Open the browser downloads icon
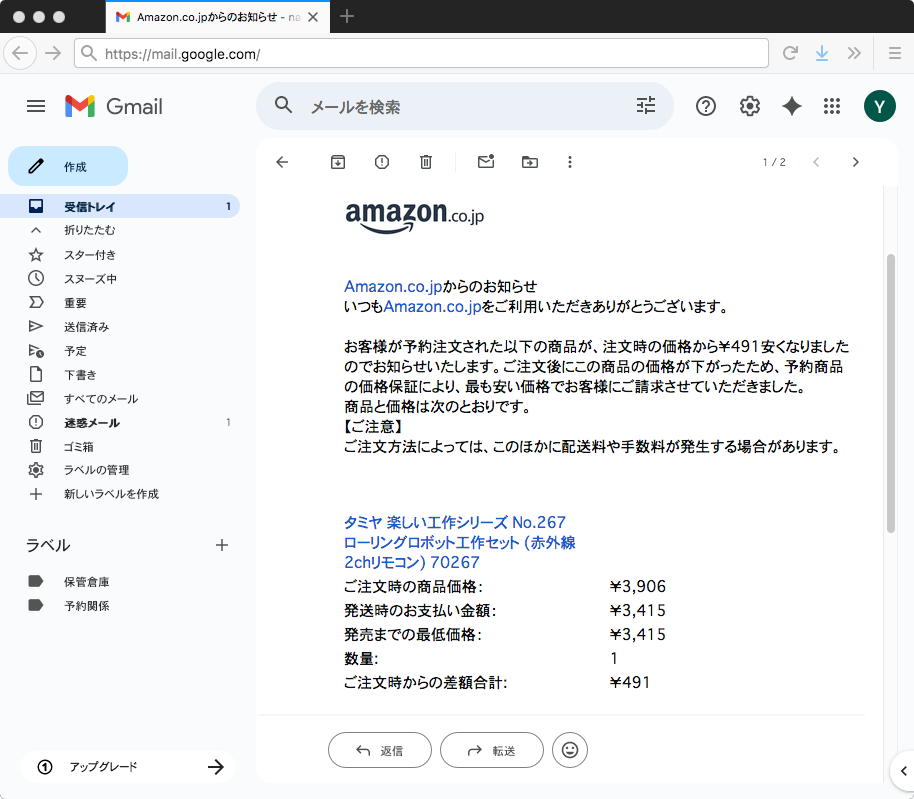914x799 pixels. click(822, 53)
